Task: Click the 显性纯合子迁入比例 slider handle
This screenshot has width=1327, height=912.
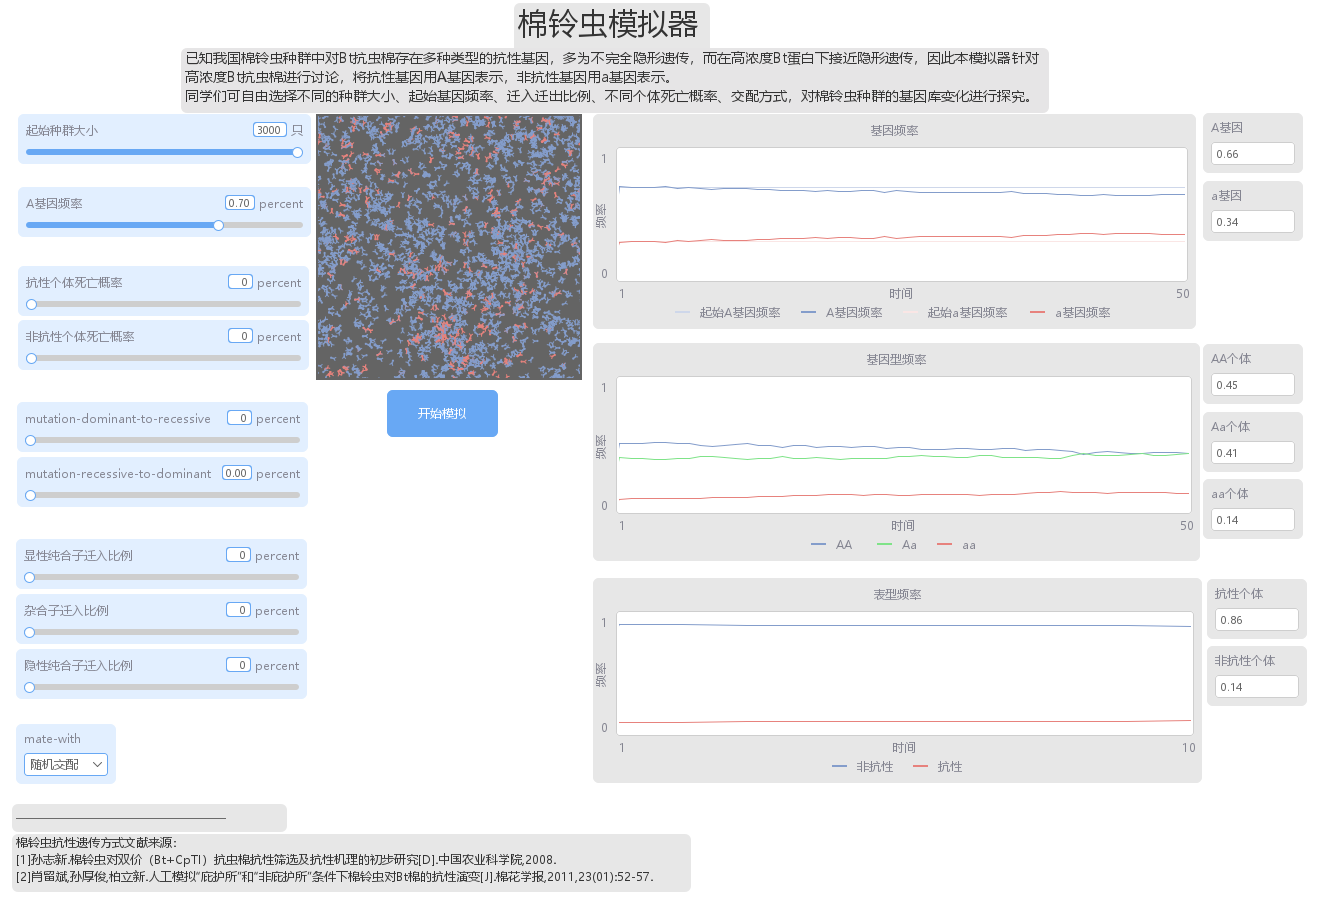Action: pos(29,577)
